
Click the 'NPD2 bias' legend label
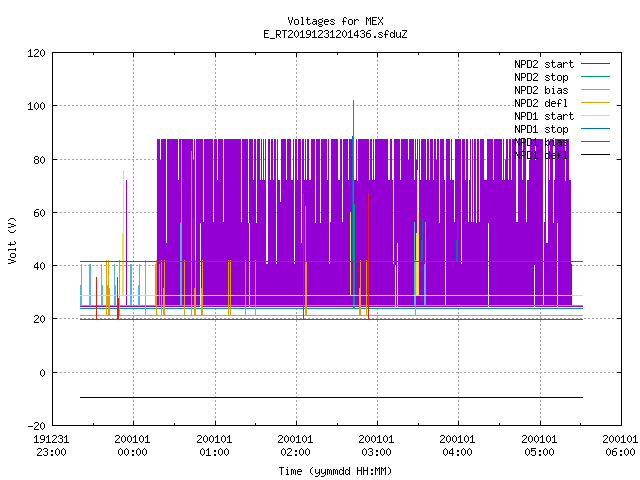coord(541,90)
